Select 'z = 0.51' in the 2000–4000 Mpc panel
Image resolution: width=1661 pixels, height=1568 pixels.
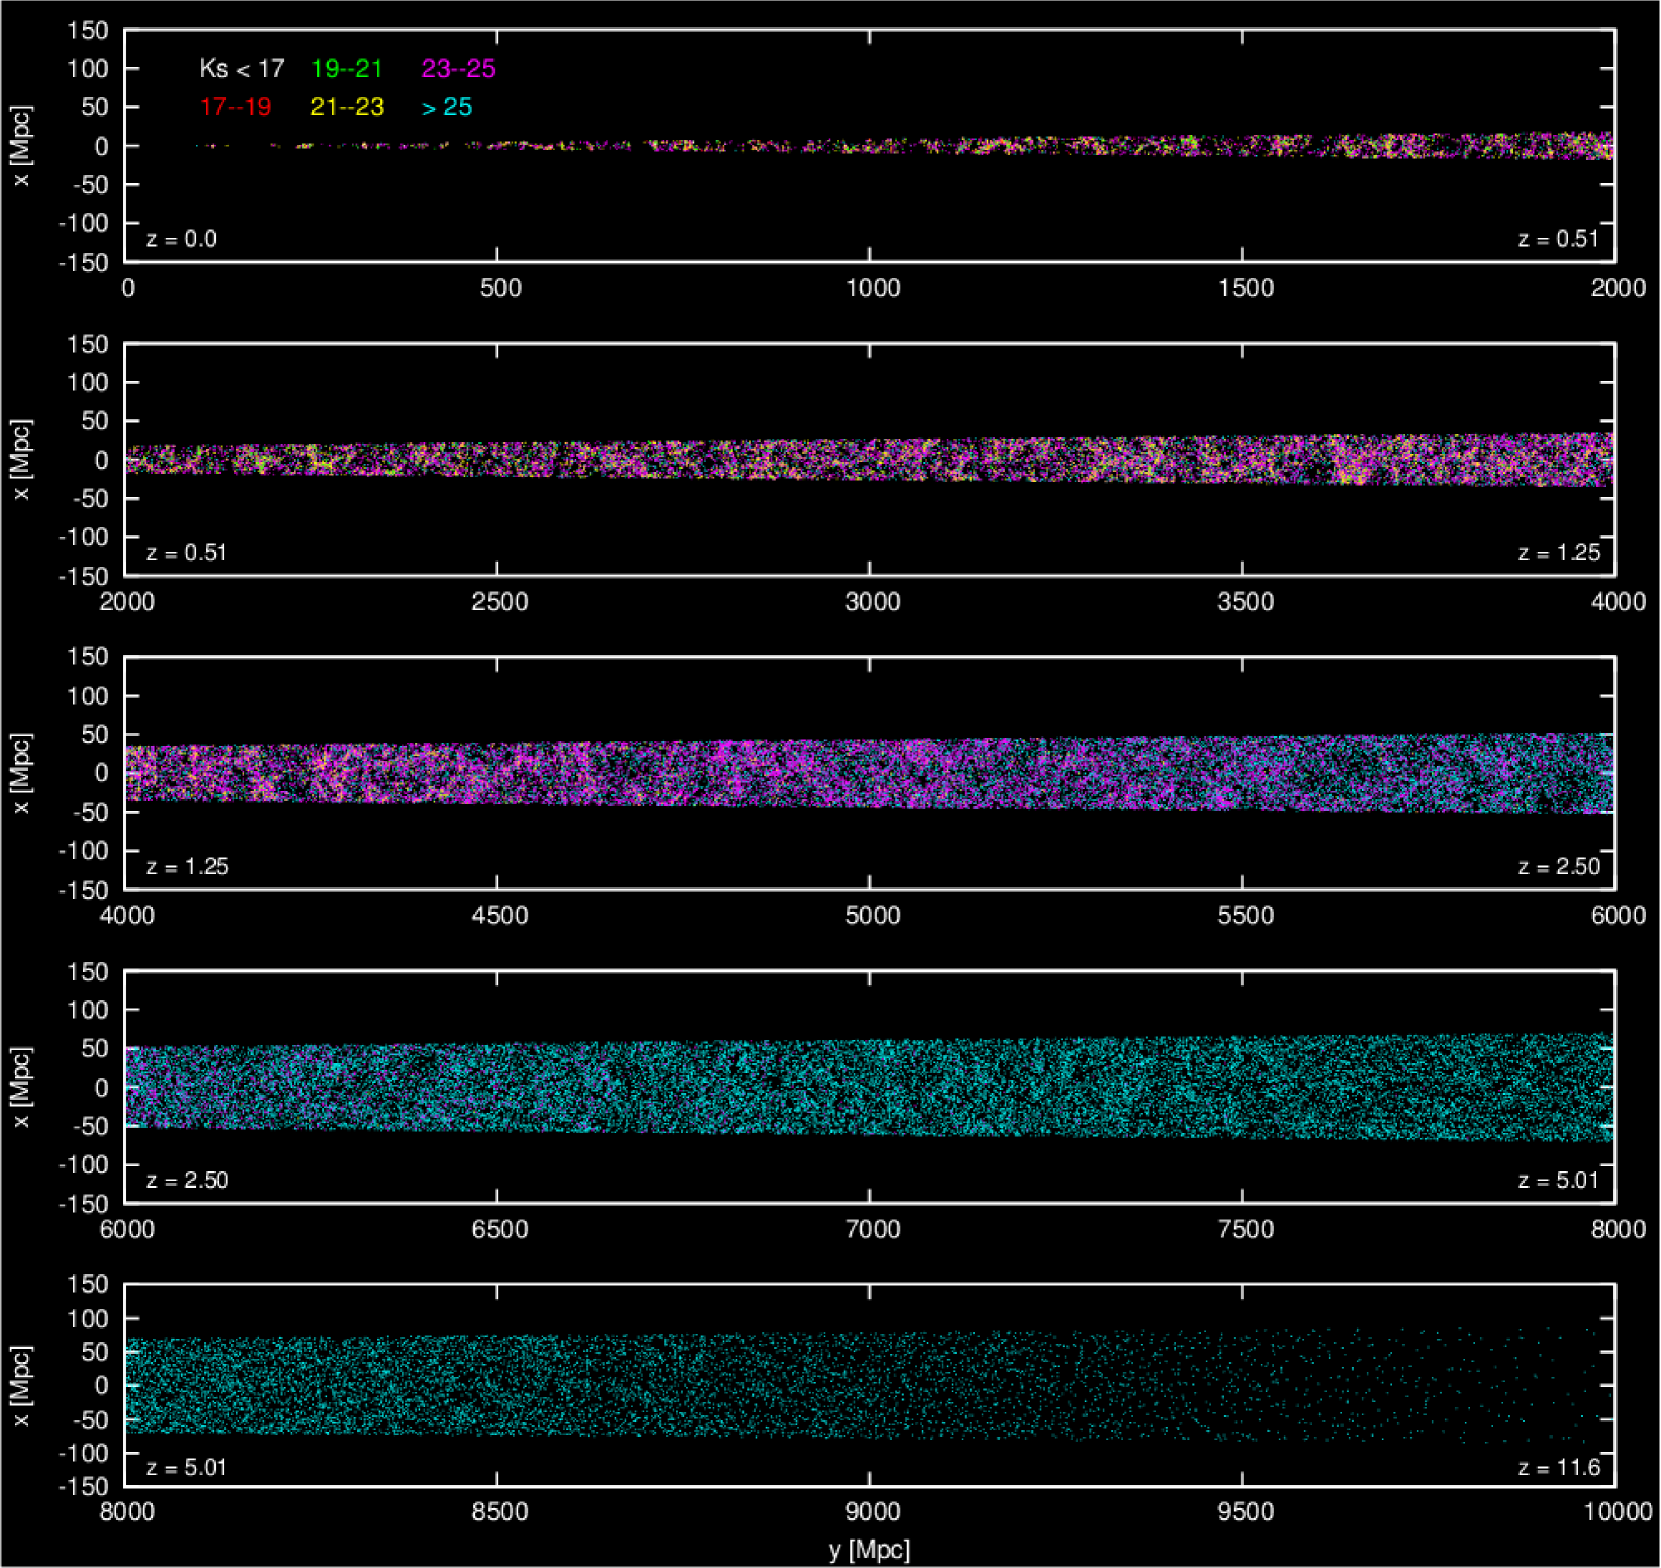point(186,553)
